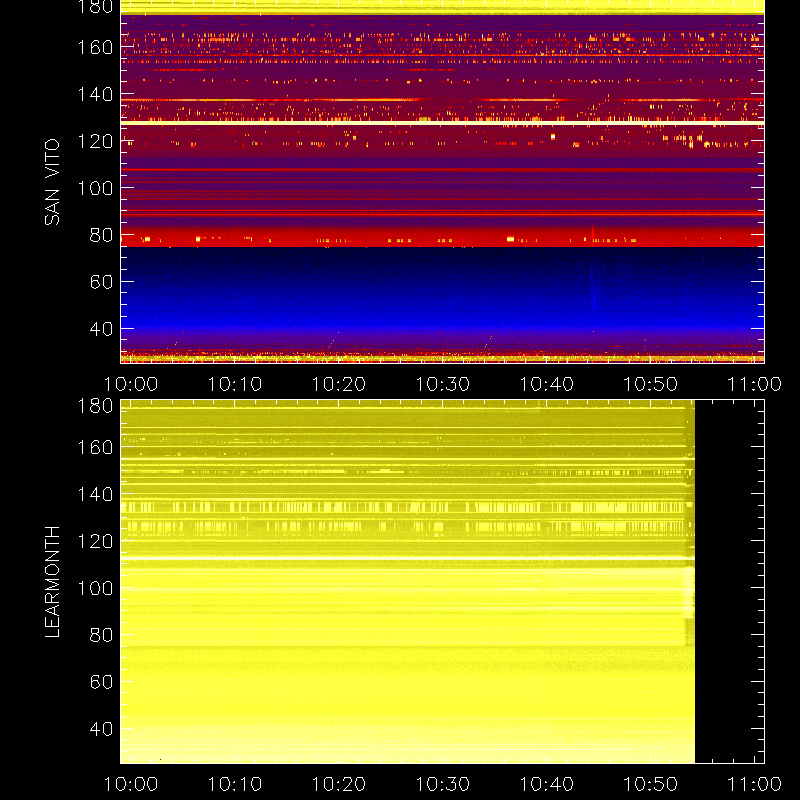Select San Vito plot's 100 frequency label

click(x=95, y=188)
